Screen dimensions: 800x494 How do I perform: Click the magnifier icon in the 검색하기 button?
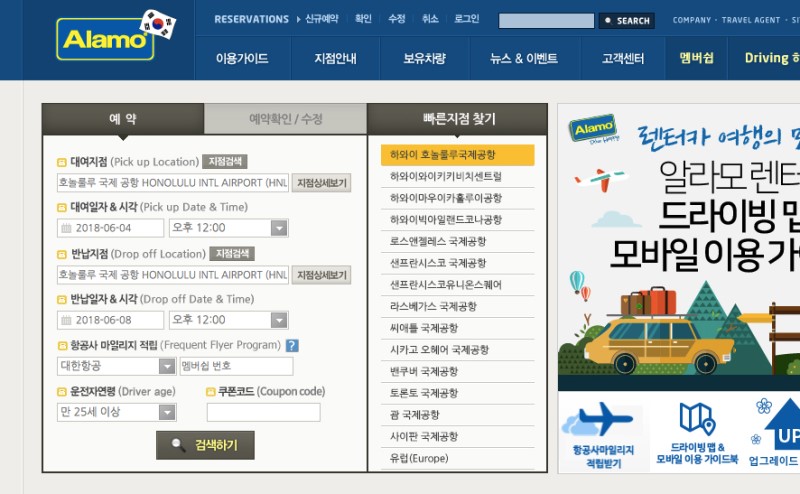click(178, 445)
